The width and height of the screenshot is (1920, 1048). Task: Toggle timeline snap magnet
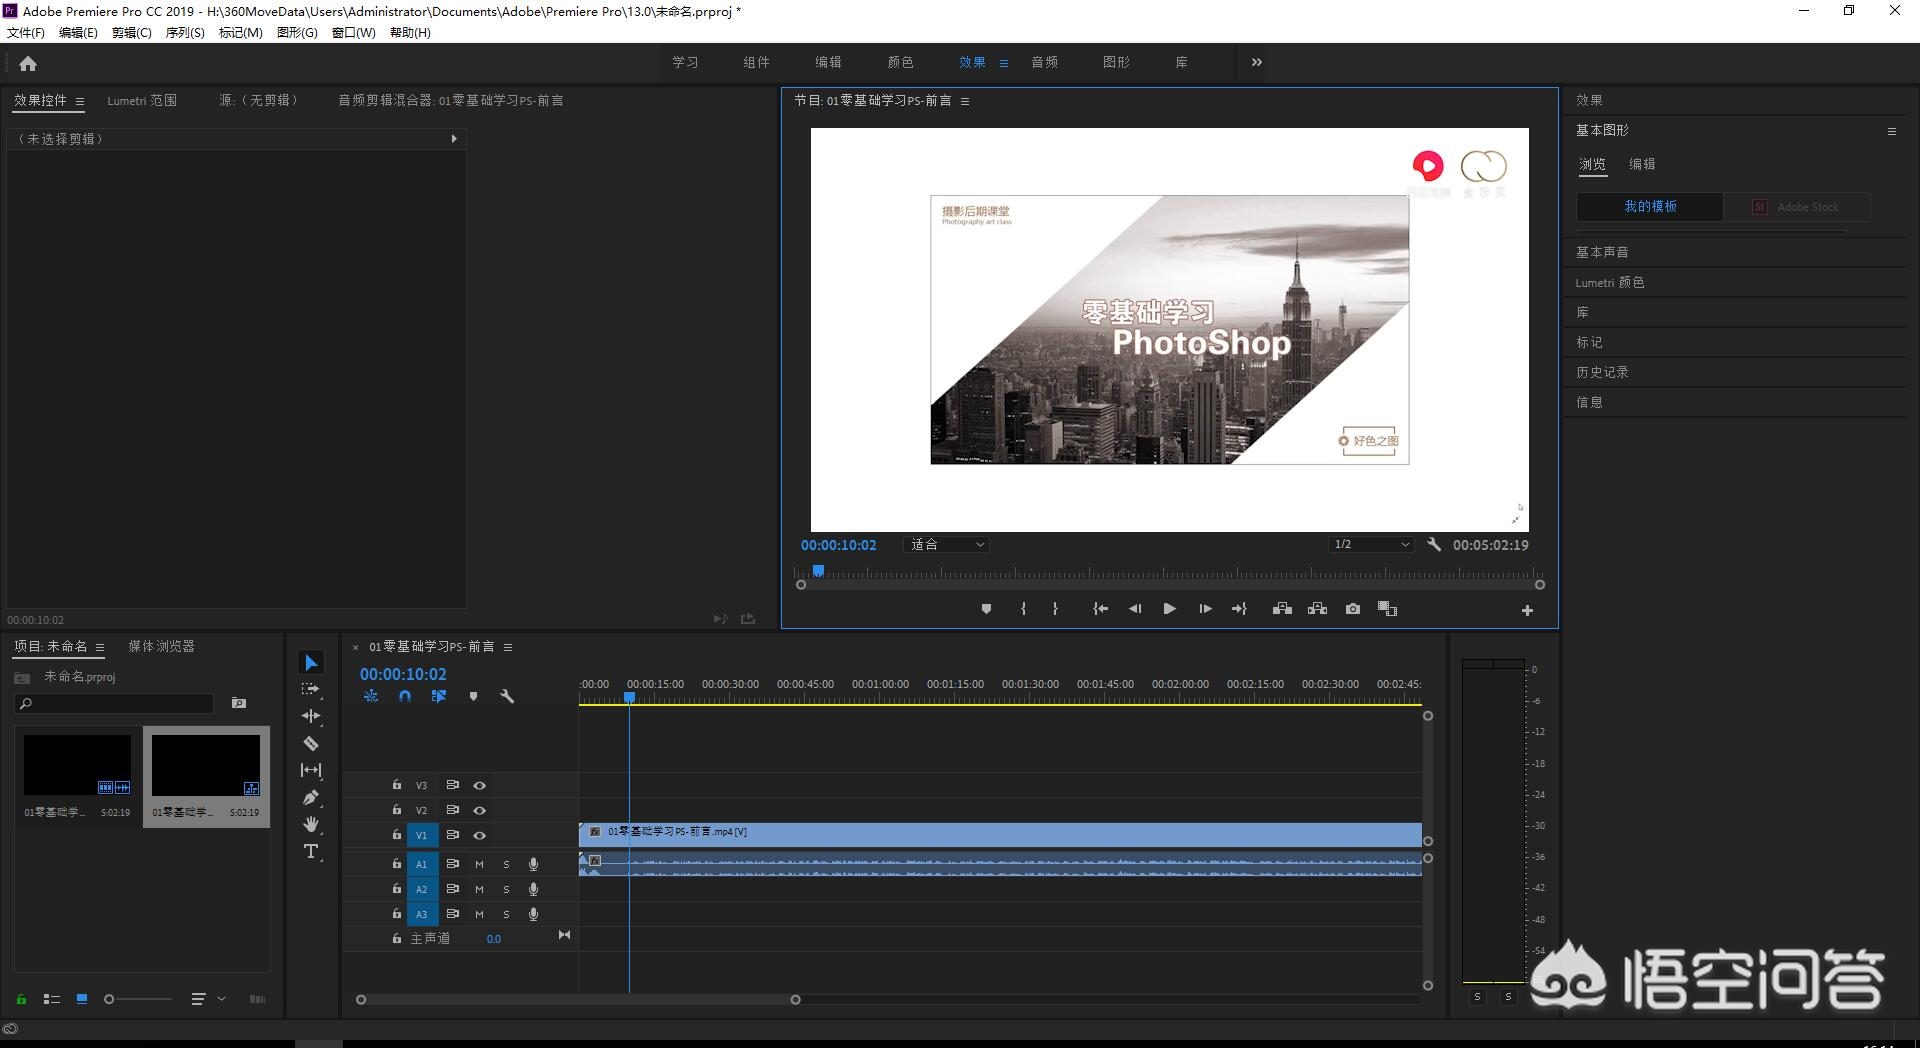pos(405,696)
